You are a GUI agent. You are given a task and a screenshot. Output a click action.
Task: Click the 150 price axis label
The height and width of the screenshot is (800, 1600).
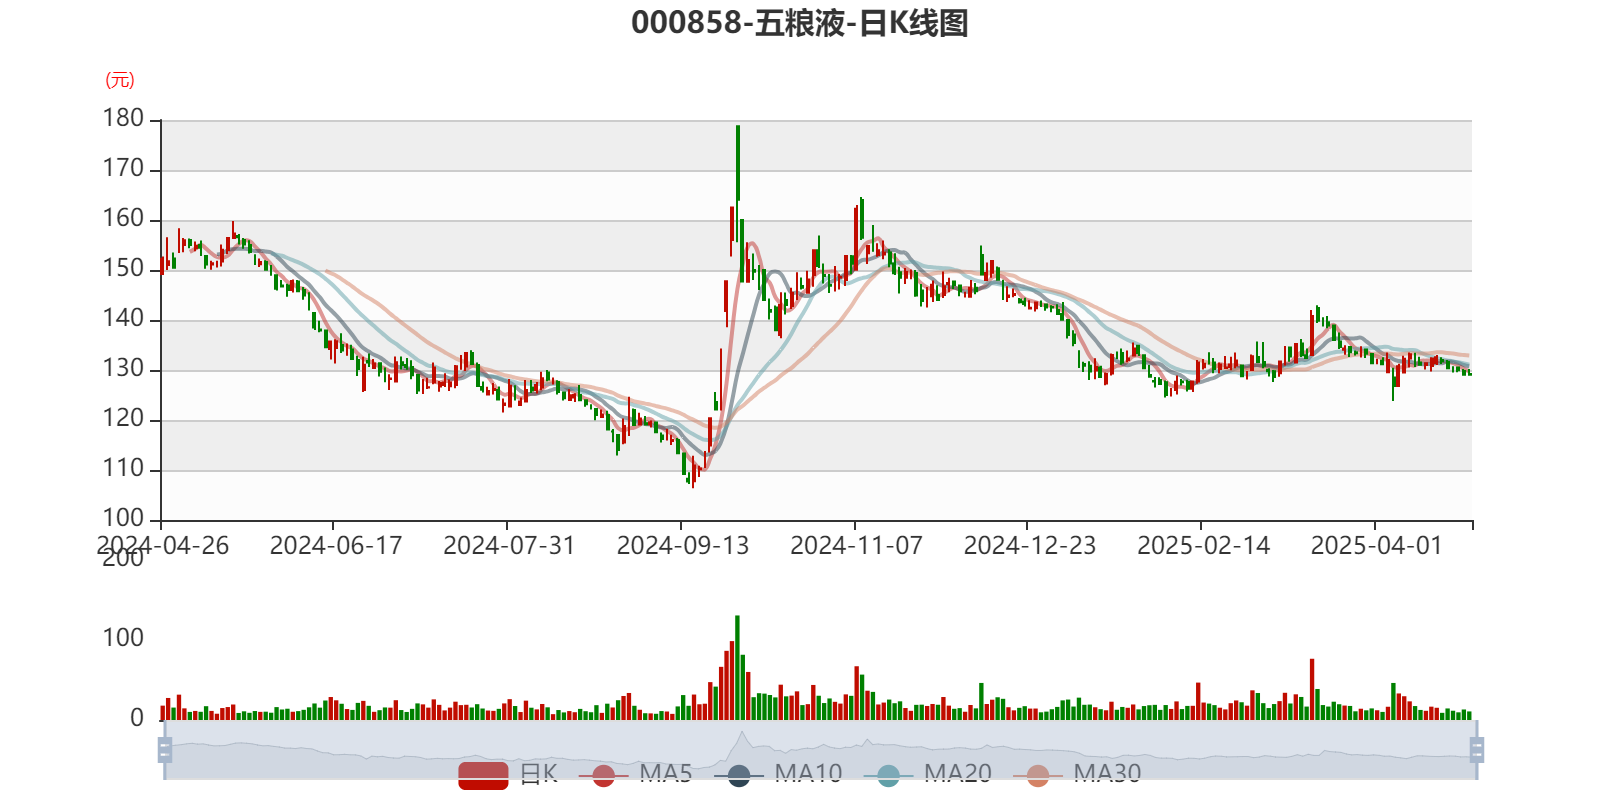pyautogui.click(x=123, y=269)
